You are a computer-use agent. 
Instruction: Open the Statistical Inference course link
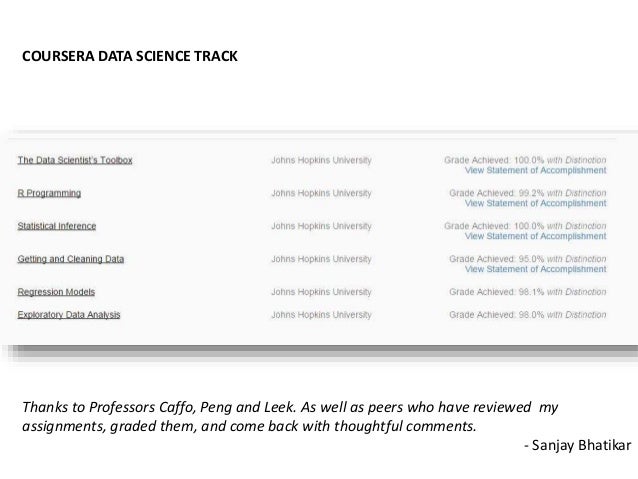pos(57,226)
